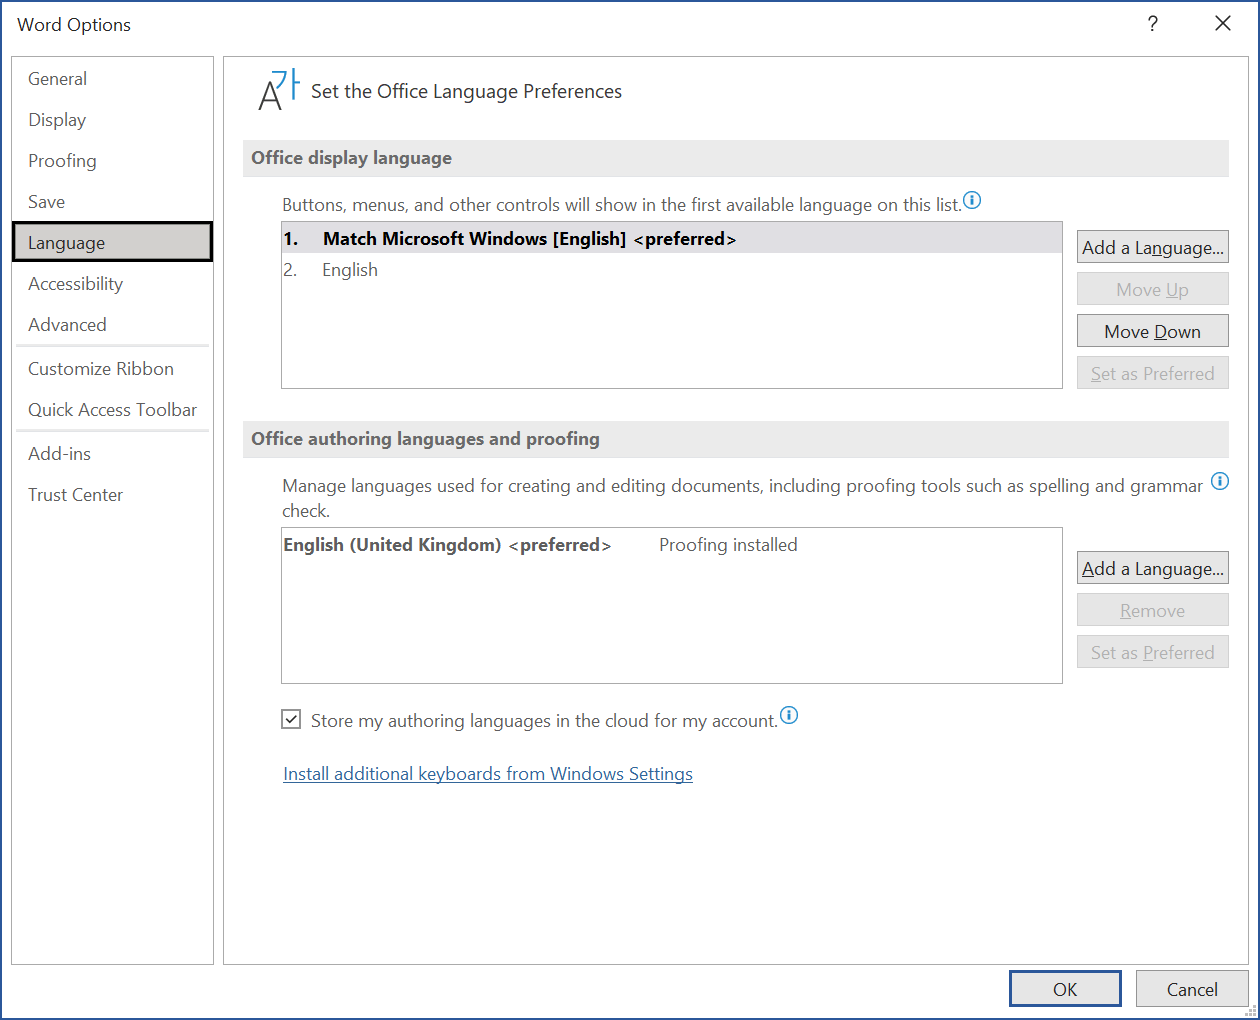Add an authoring language via Add a Language button

click(1153, 568)
